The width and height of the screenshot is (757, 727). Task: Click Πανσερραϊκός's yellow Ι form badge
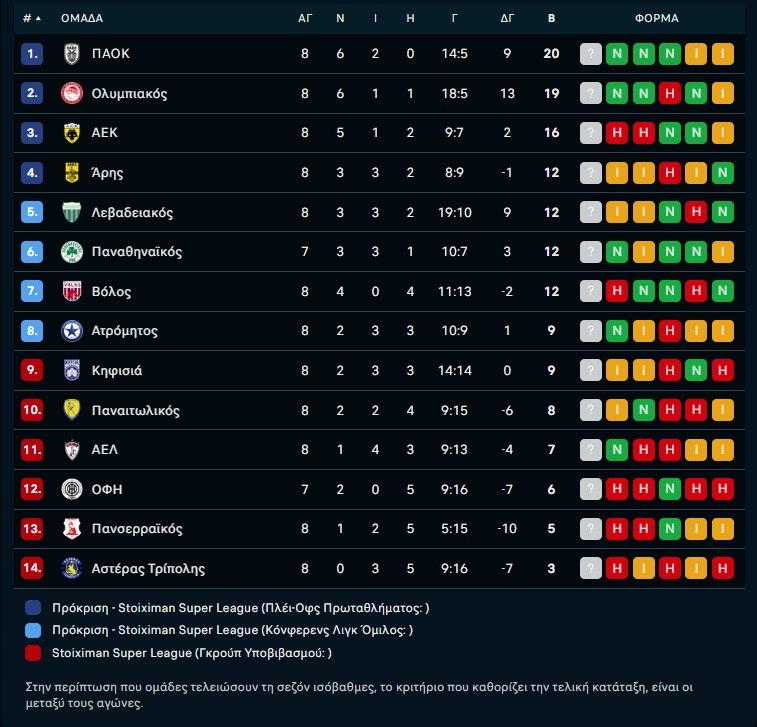click(x=721, y=529)
